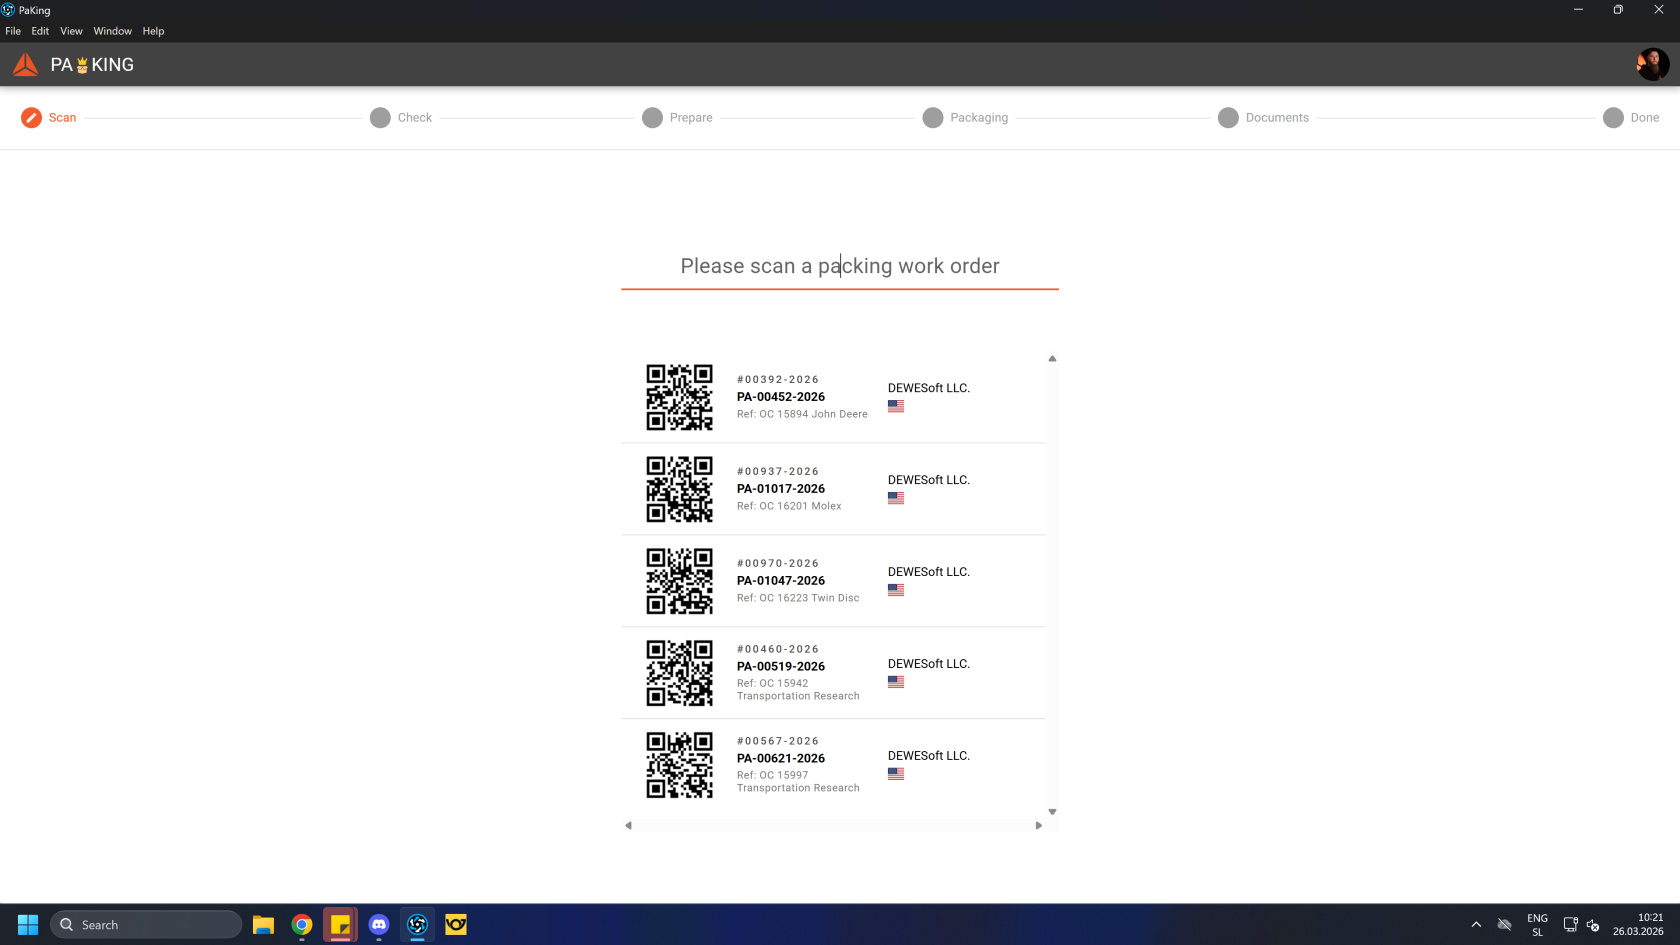Image resolution: width=1680 pixels, height=945 pixels.
Task: Click the US flag in the PA-00621-2026 row
Action: pyautogui.click(x=896, y=774)
